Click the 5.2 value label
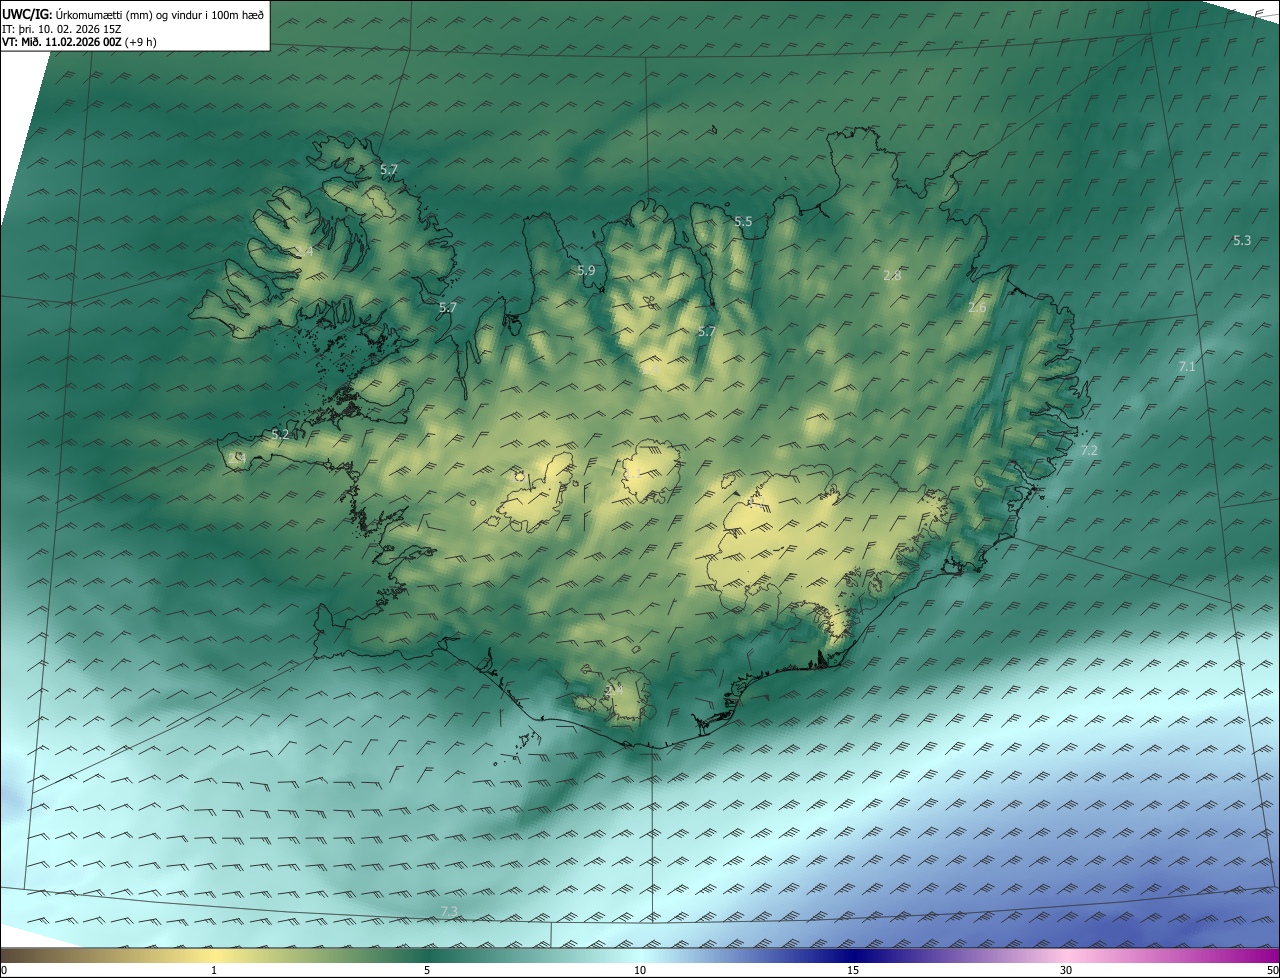Viewport: 1280px width, 978px height. pyautogui.click(x=280, y=434)
